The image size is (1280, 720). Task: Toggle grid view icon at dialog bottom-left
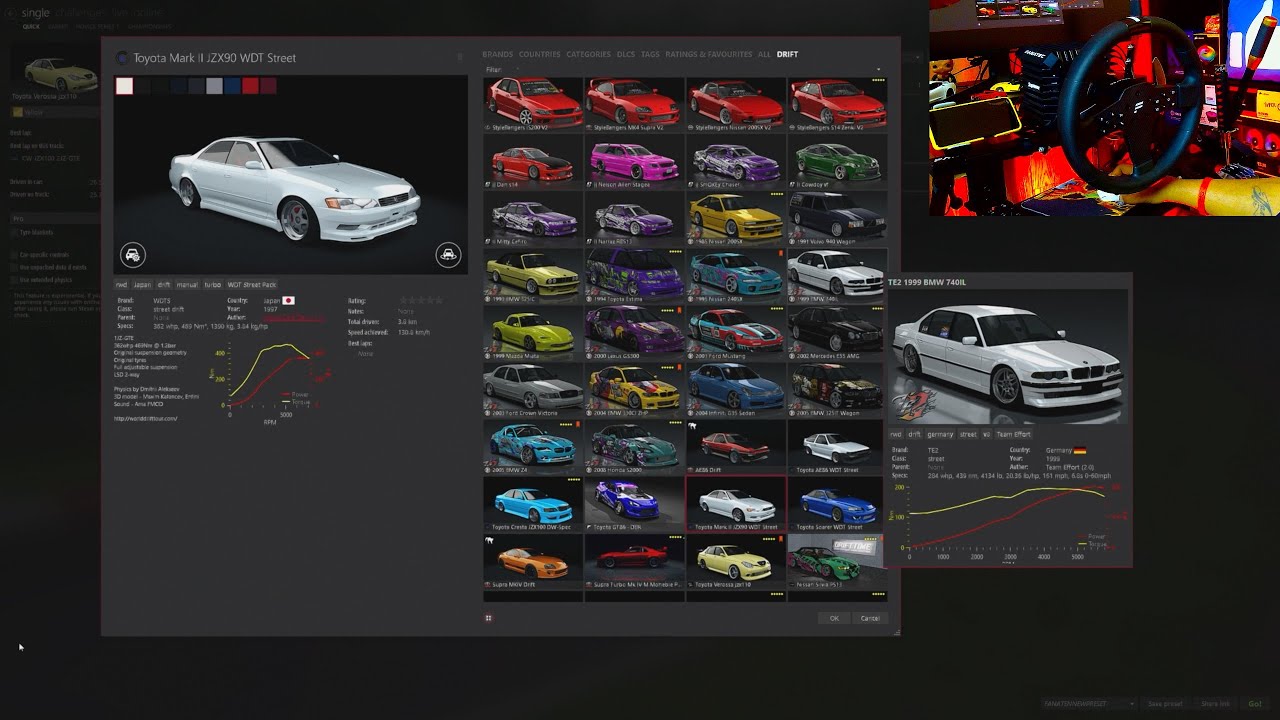pos(488,618)
